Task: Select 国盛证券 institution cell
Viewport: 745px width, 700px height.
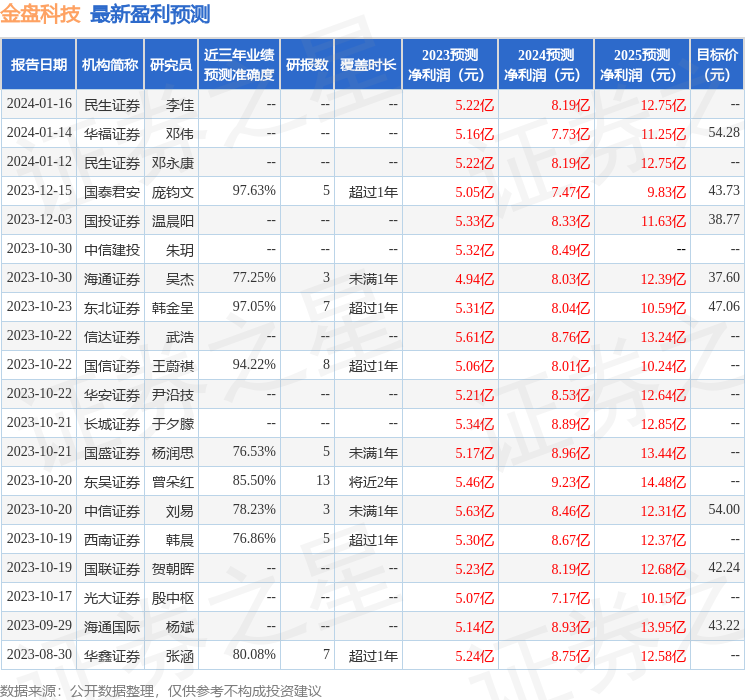Action: point(112,453)
